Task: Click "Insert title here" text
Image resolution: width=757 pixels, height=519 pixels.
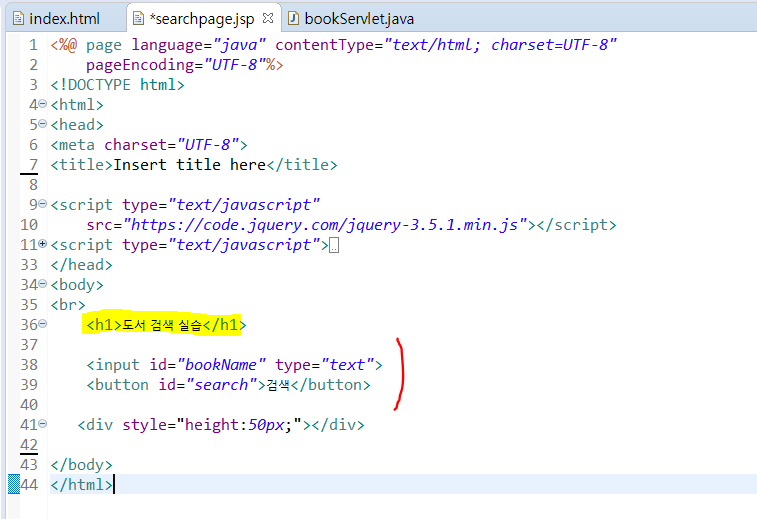Action: [189, 165]
